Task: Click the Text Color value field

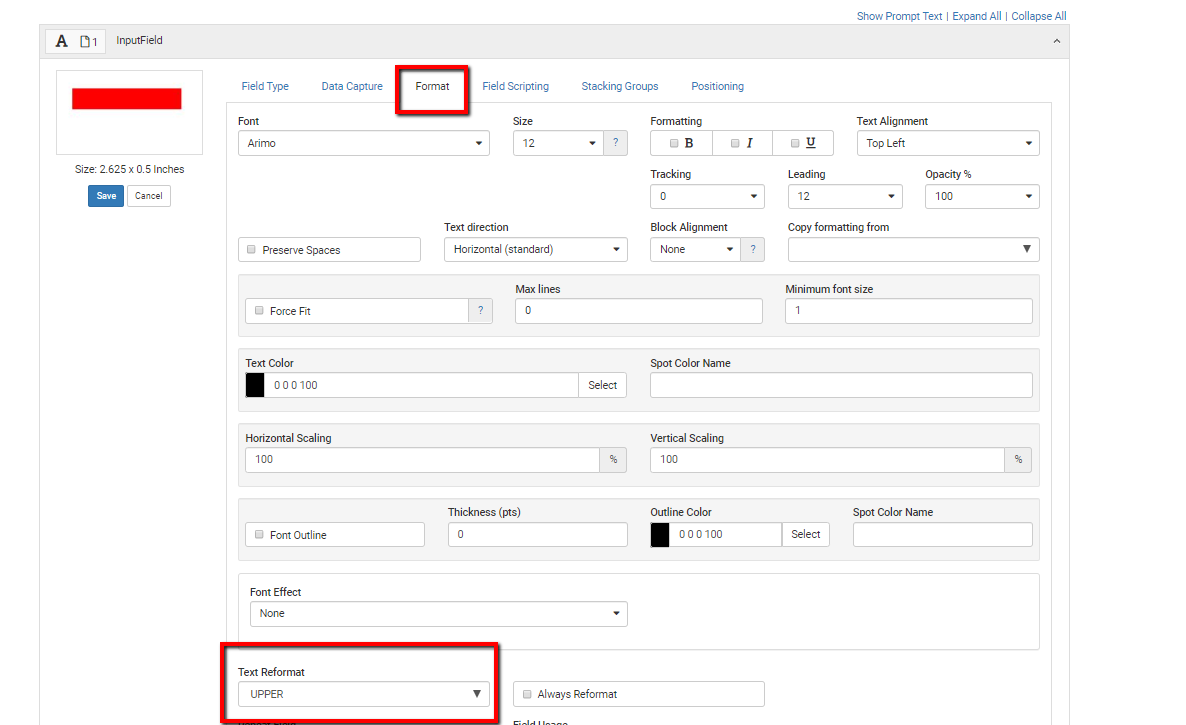Action: [x=421, y=385]
